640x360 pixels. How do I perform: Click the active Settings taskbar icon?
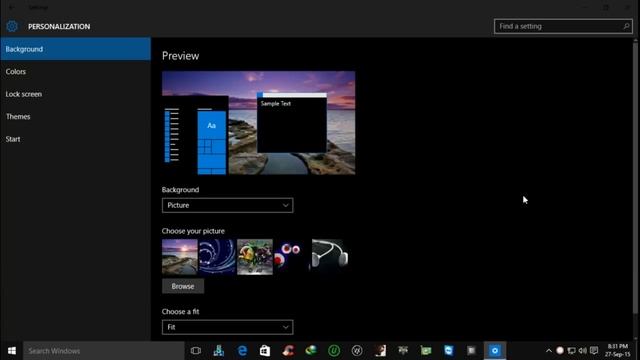pyautogui.click(x=495, y=351)
